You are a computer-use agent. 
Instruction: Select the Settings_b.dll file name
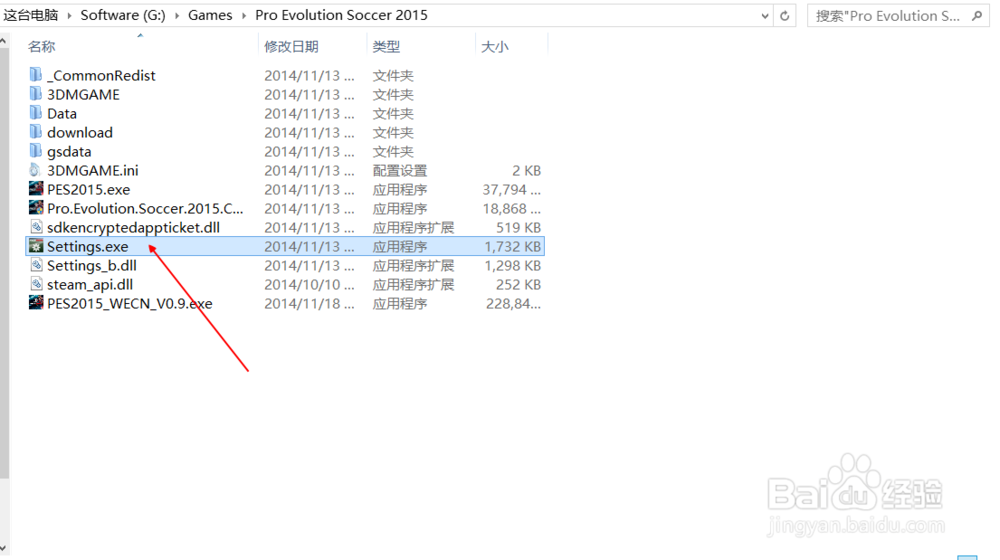tap(92, 265)
